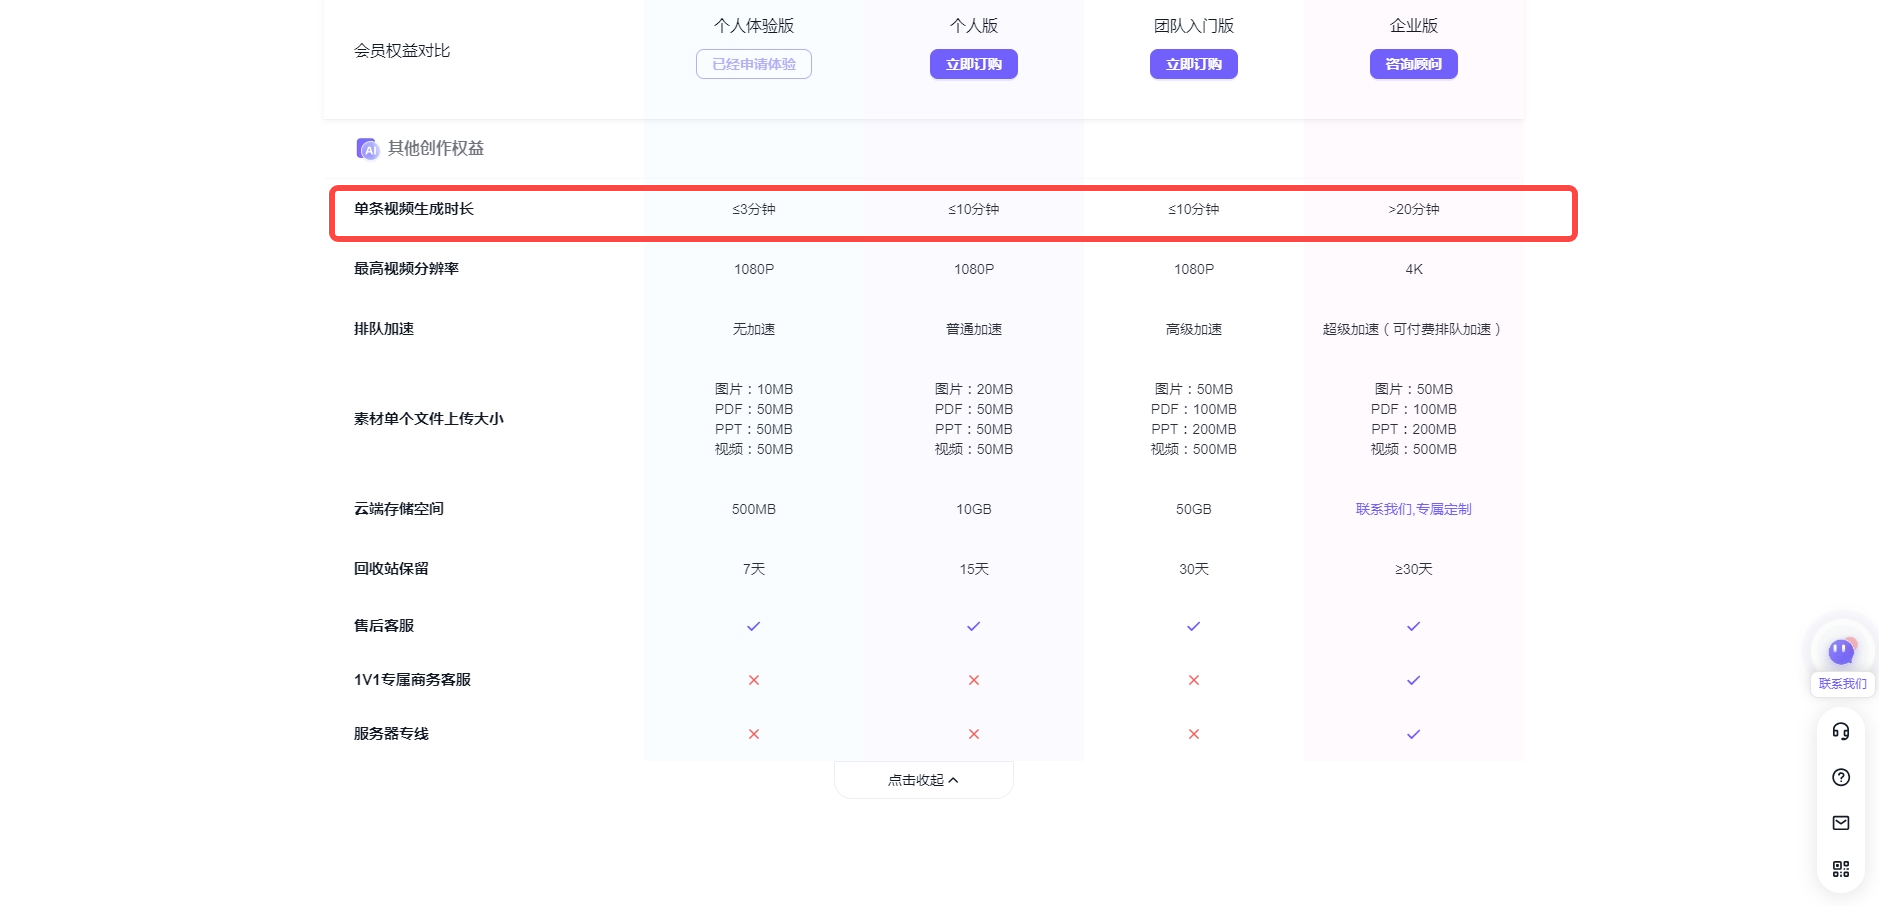Click the 售后客服 row label

[x=384, y=626]
